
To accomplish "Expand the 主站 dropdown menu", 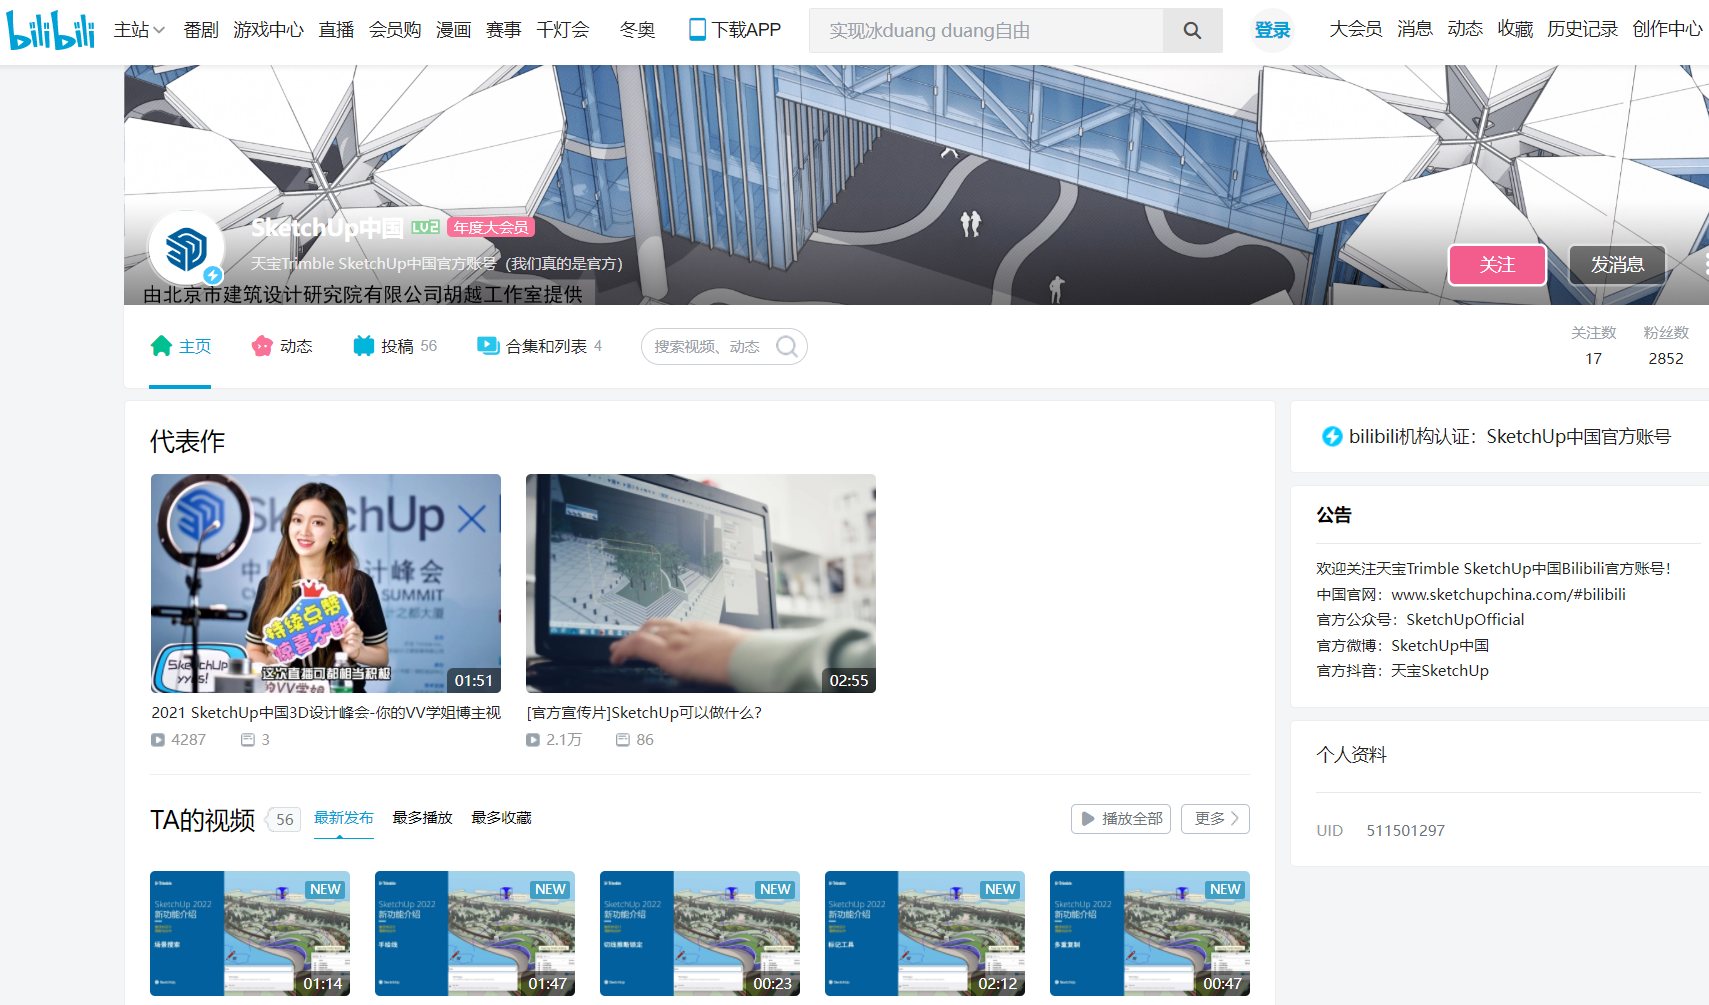I will pos(139,30).
